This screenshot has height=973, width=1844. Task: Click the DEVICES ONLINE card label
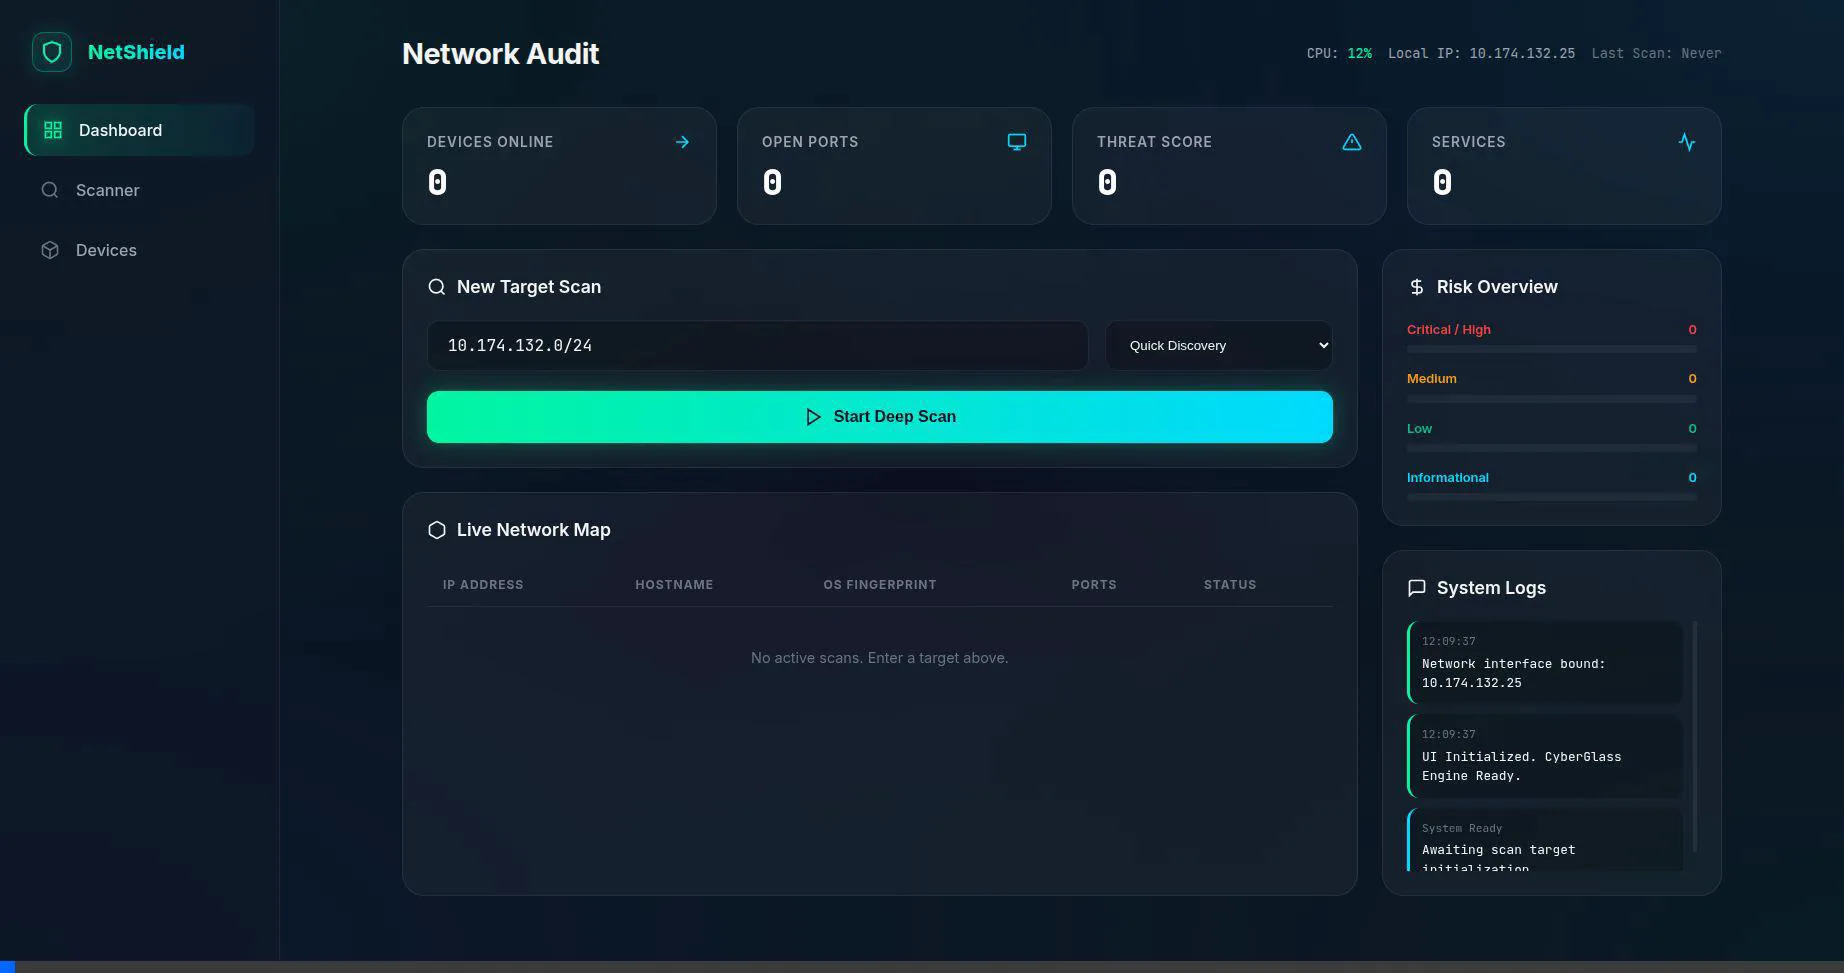point(490,142)
